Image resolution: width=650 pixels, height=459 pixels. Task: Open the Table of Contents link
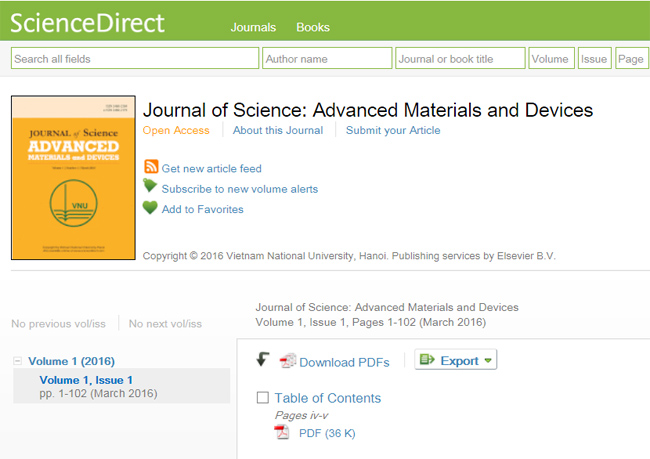[328, 398]
